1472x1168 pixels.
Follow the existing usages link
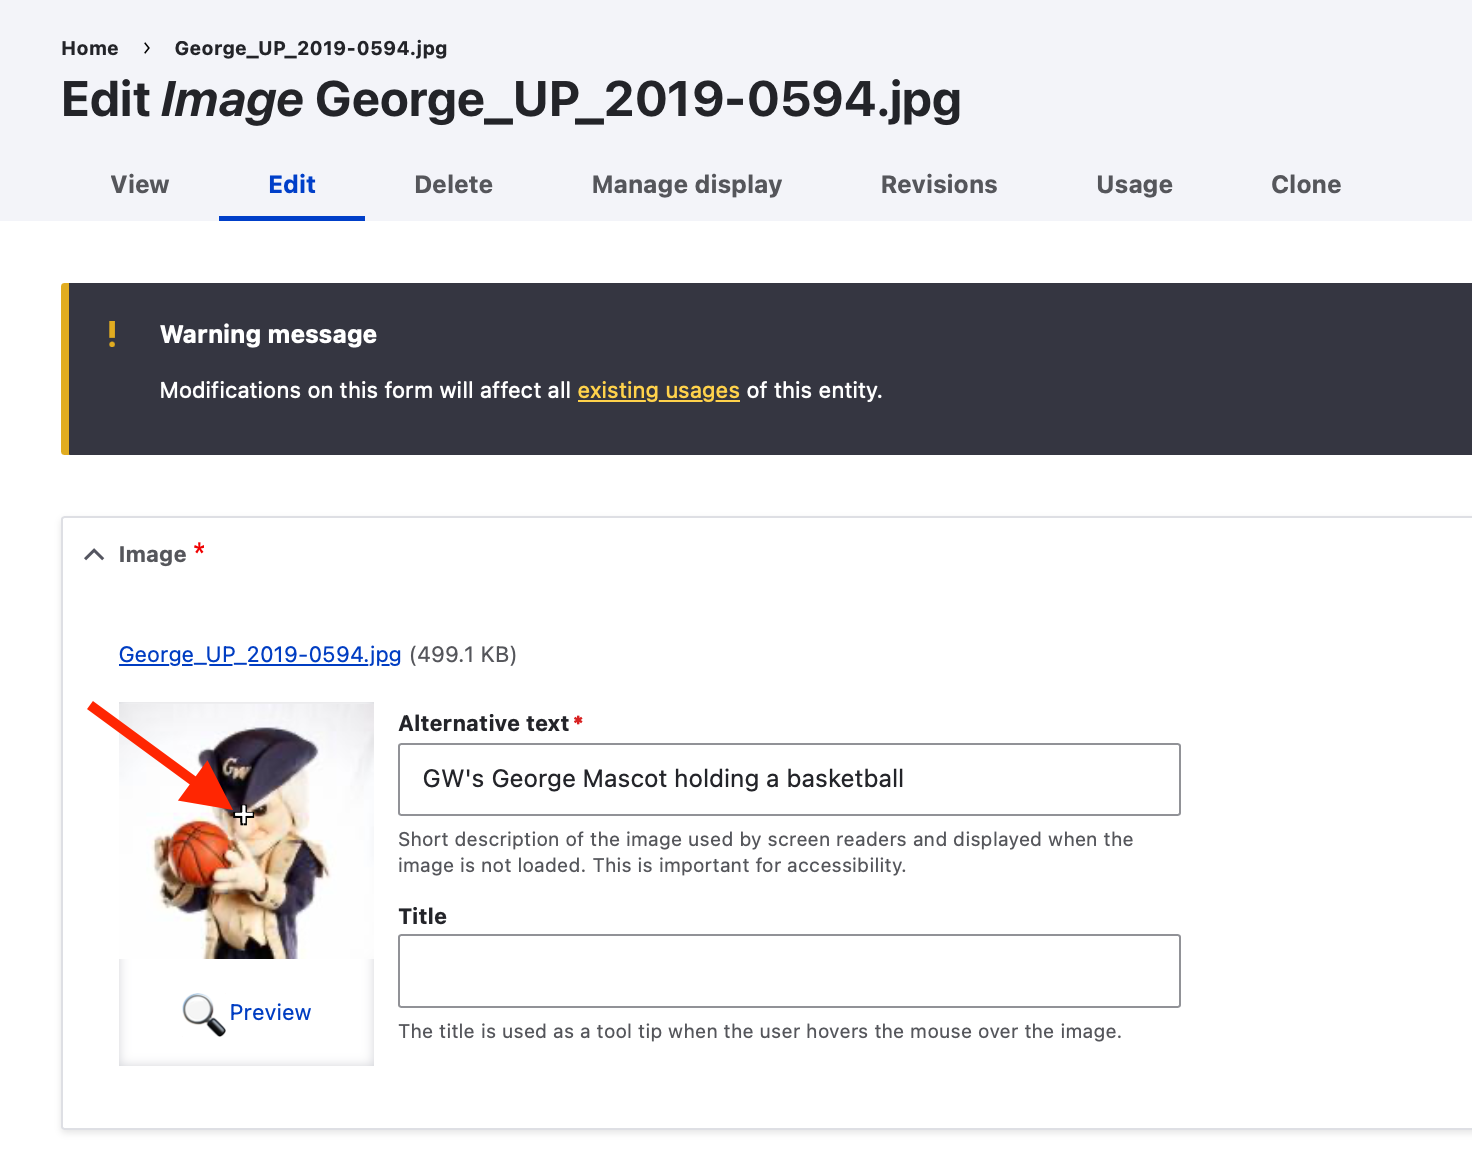[x=658, y=390]
